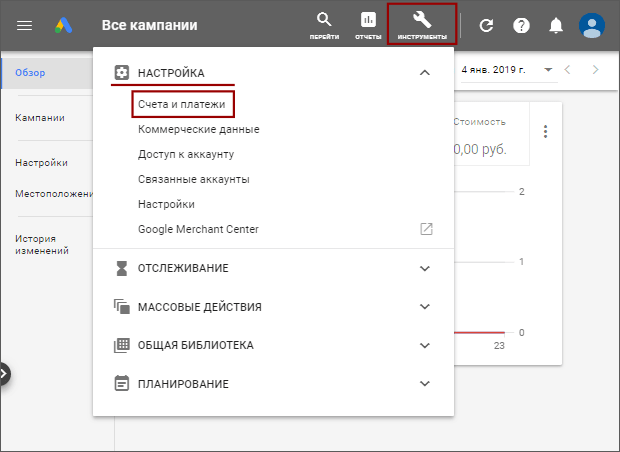620x452 pixels.
Task: Open the hamburger navigation menu
Action: pos(25,26)
